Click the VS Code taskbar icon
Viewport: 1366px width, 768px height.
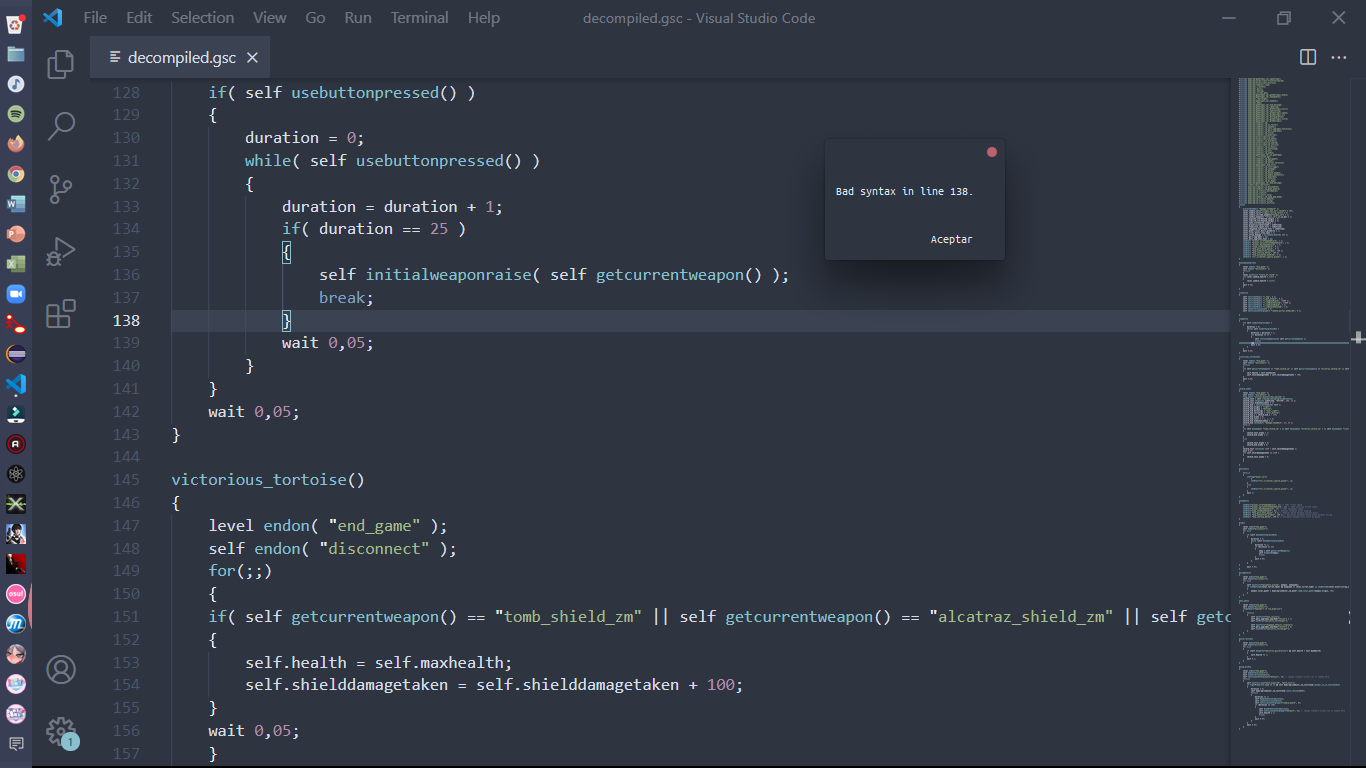point(16,384)
